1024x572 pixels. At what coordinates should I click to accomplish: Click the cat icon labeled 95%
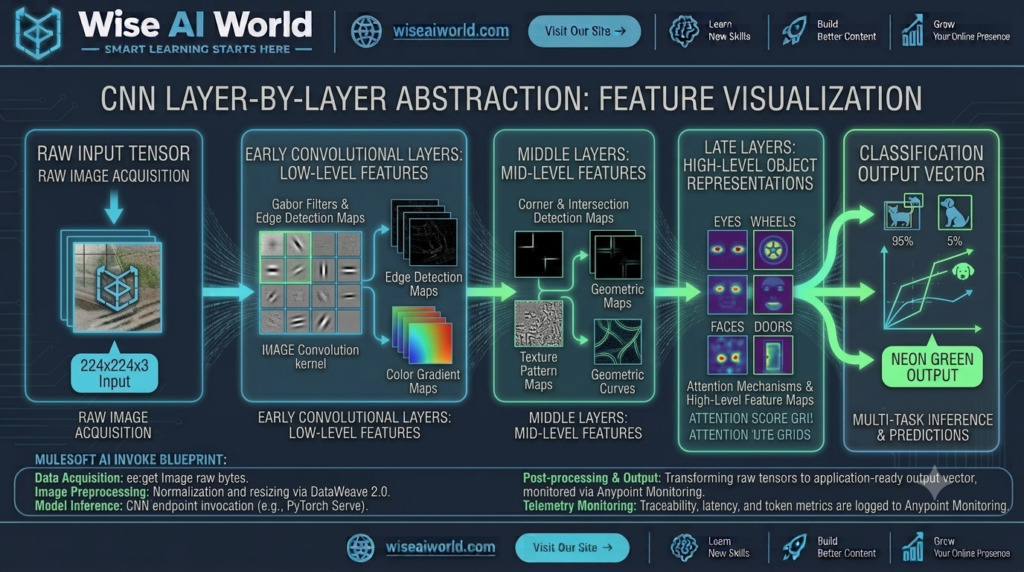[x=903, y=212]
